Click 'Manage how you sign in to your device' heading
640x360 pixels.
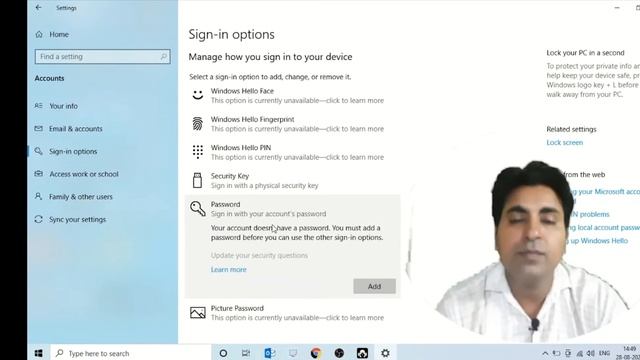pyautogui.click(x=270, y=57)
